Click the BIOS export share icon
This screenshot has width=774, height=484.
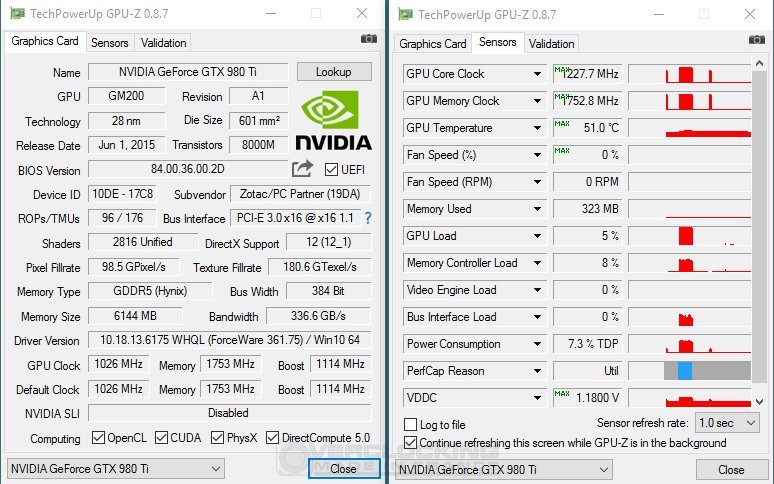pyautogui.click(x=302, y=169)
